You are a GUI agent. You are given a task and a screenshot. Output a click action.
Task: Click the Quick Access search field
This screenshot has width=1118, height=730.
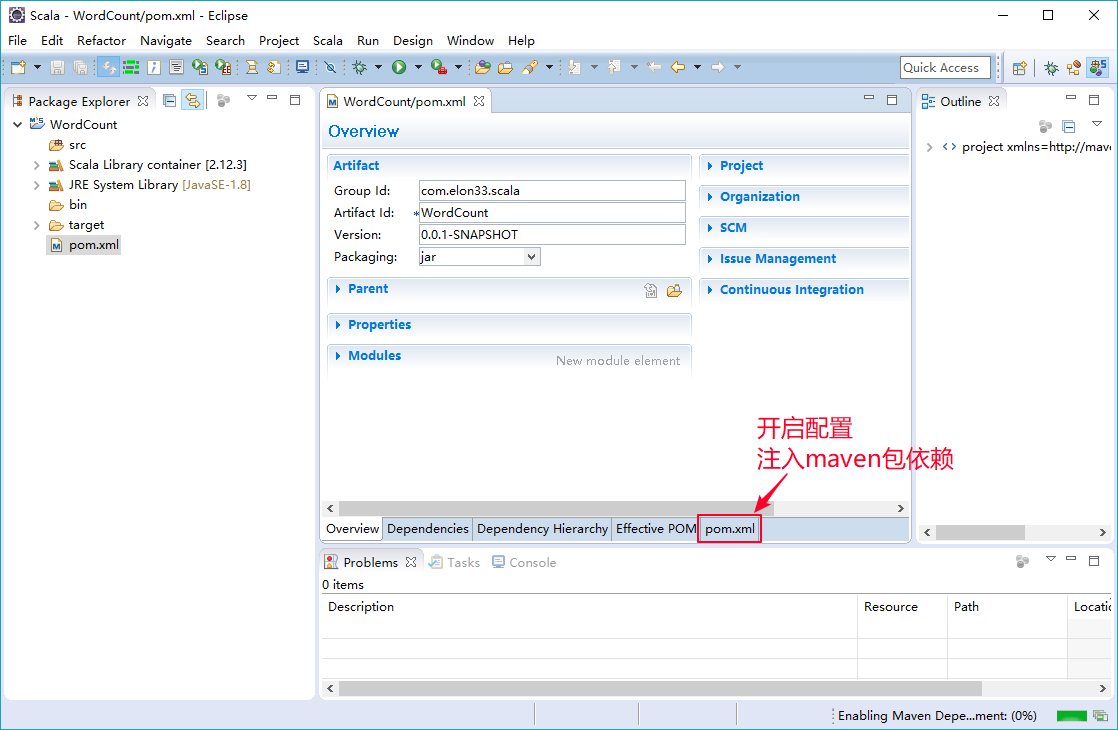coord(945,68)
